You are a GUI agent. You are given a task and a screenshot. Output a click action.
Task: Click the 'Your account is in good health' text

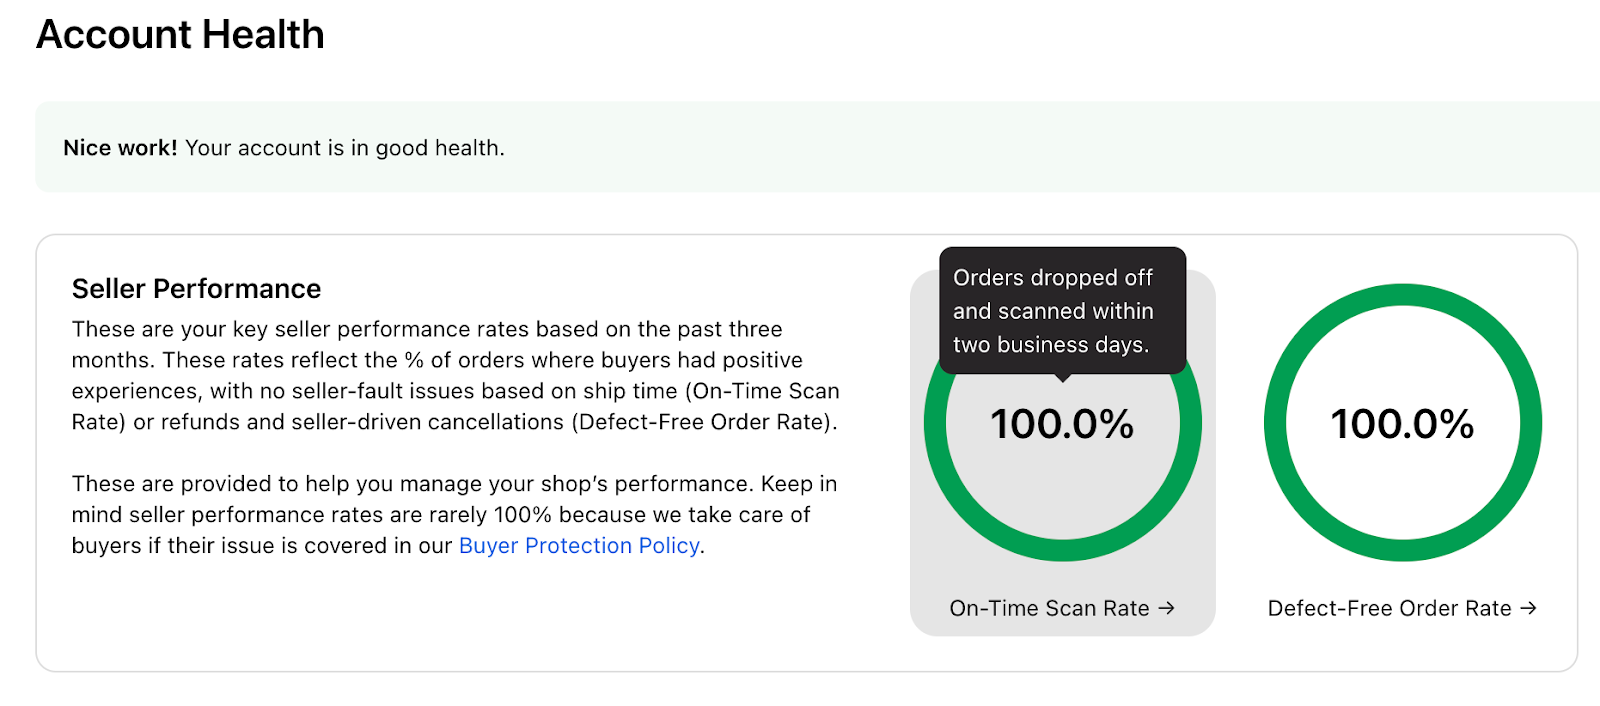coord(345,148)
